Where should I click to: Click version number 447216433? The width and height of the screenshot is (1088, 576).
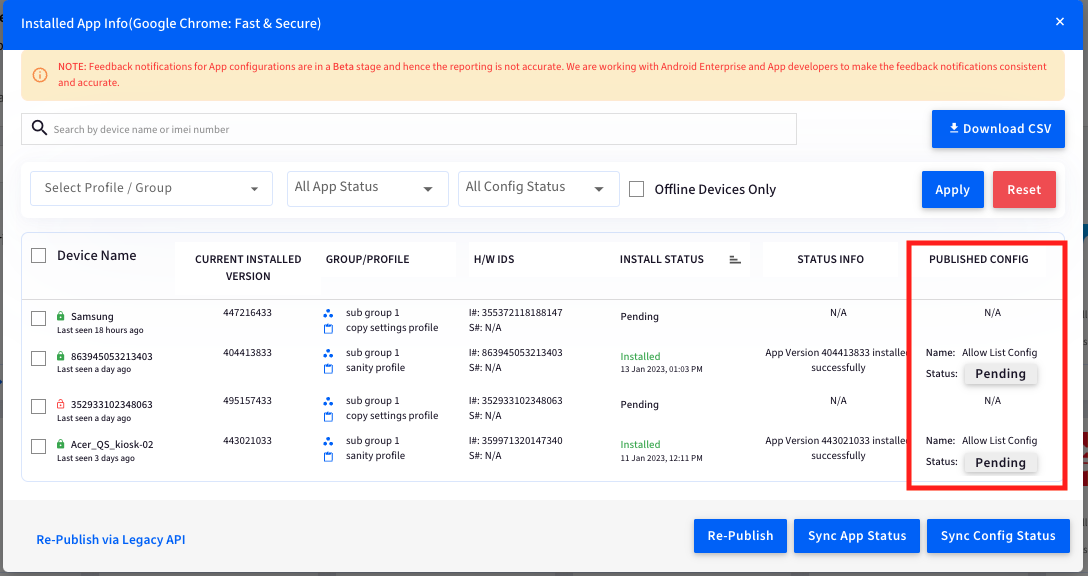pyautogui.click(x=248, y=312)
